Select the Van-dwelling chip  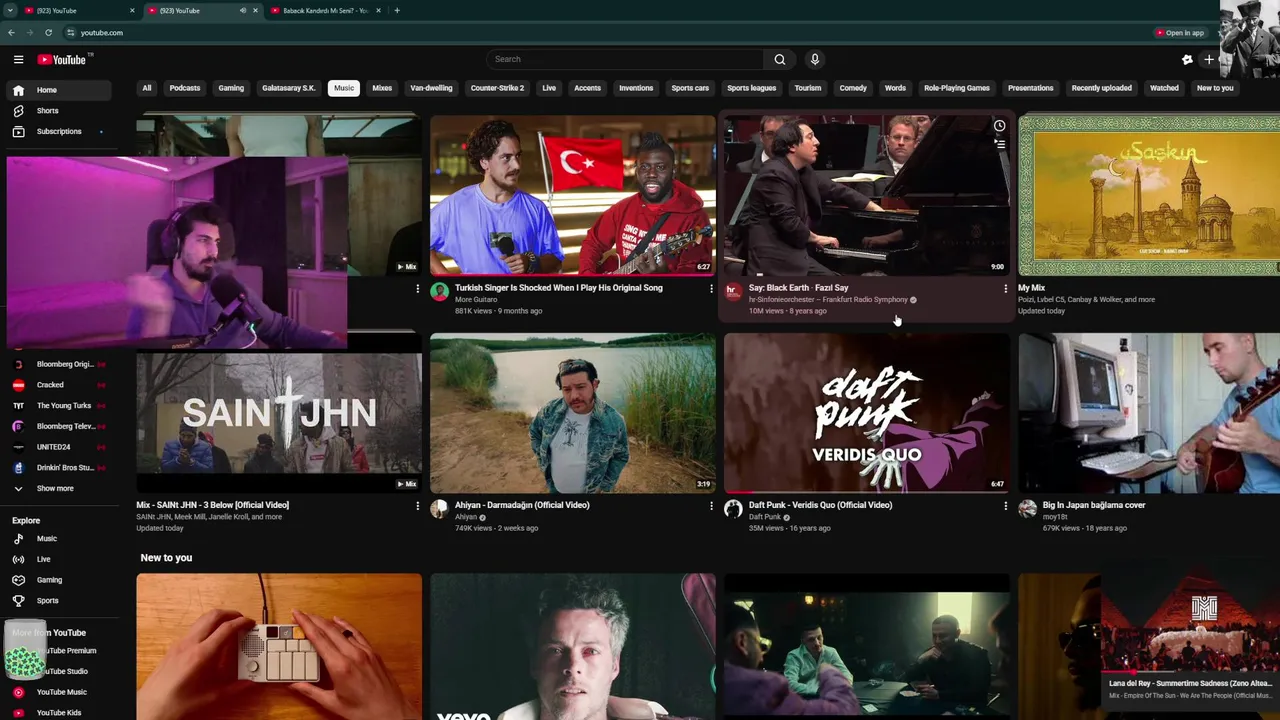point(431,88)
